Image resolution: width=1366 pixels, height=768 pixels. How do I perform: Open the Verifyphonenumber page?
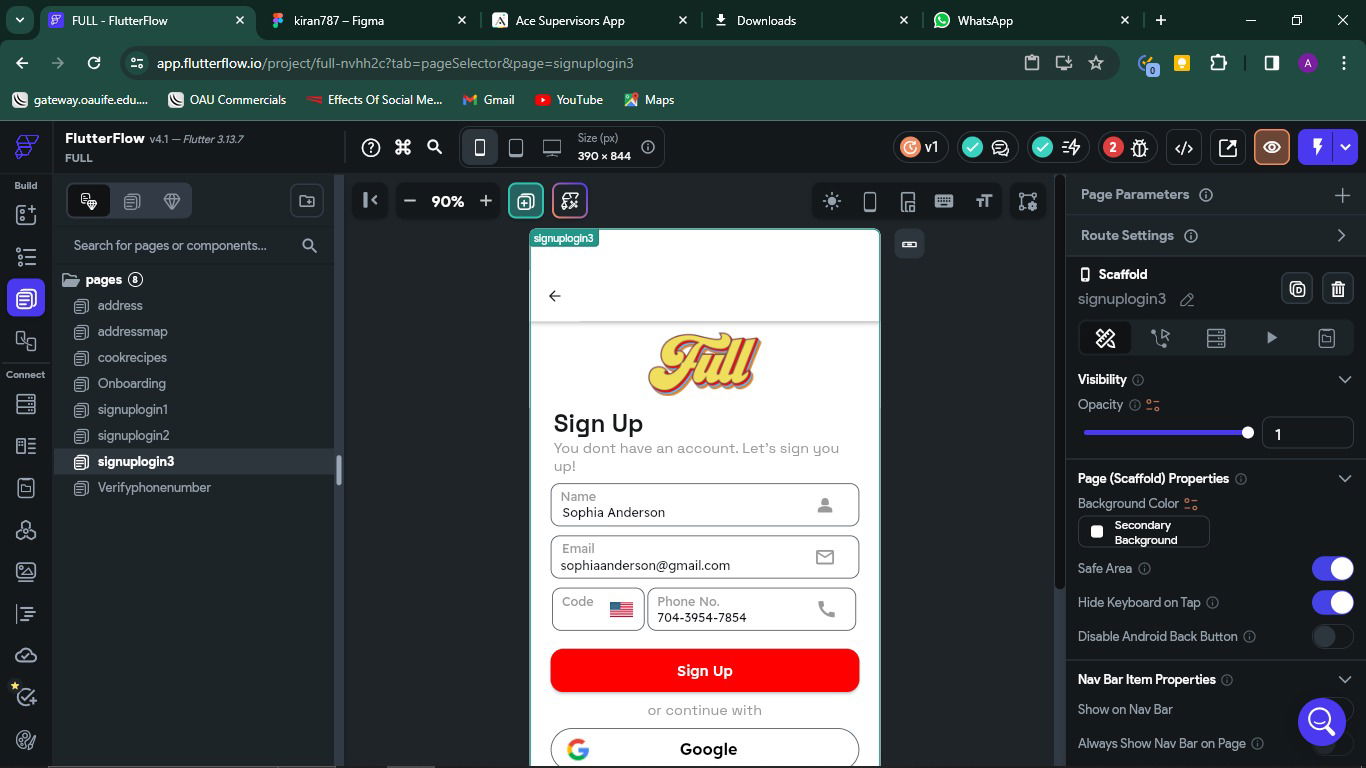tap(154, 487)
